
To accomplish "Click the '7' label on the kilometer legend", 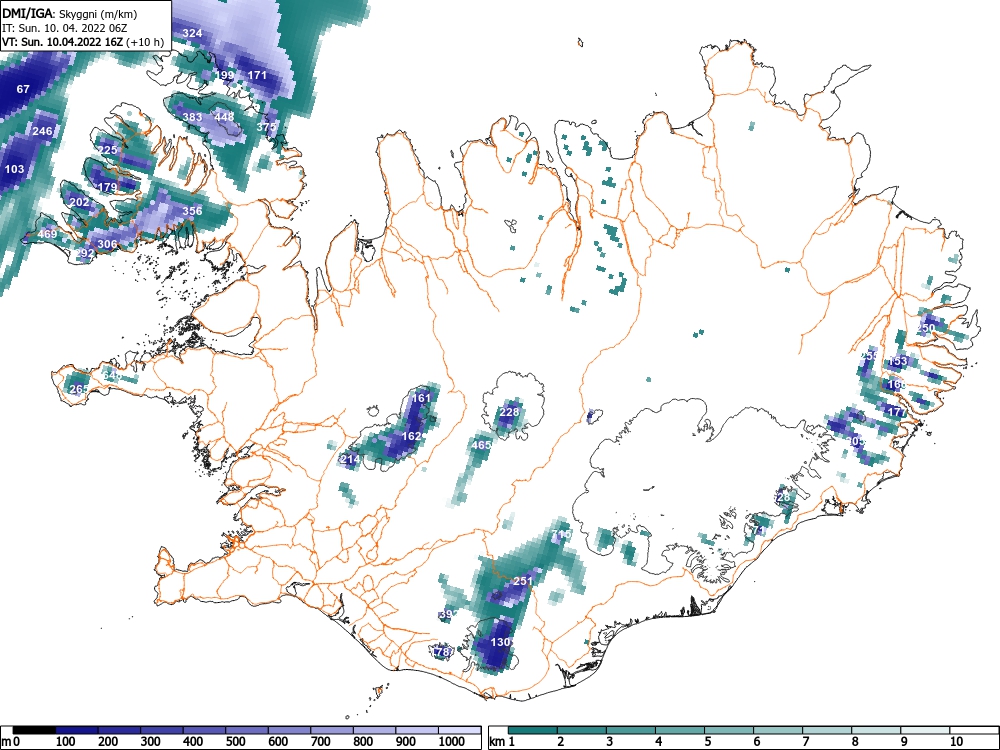I will click(x=805, y=742).
